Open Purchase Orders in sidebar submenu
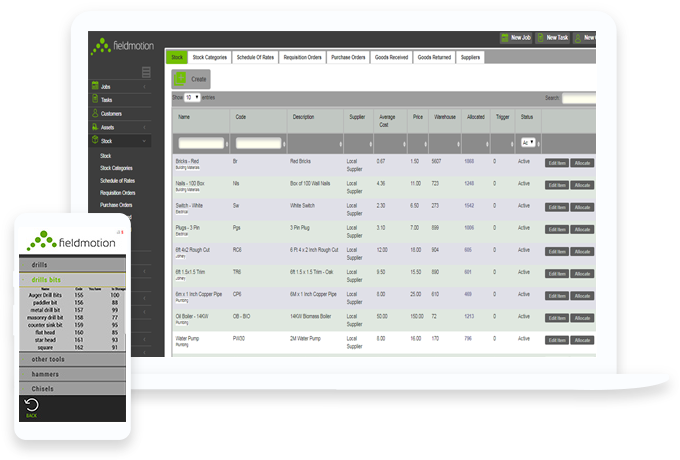The width and height of the screenshot is (680, 460). [x=116, y=205]
